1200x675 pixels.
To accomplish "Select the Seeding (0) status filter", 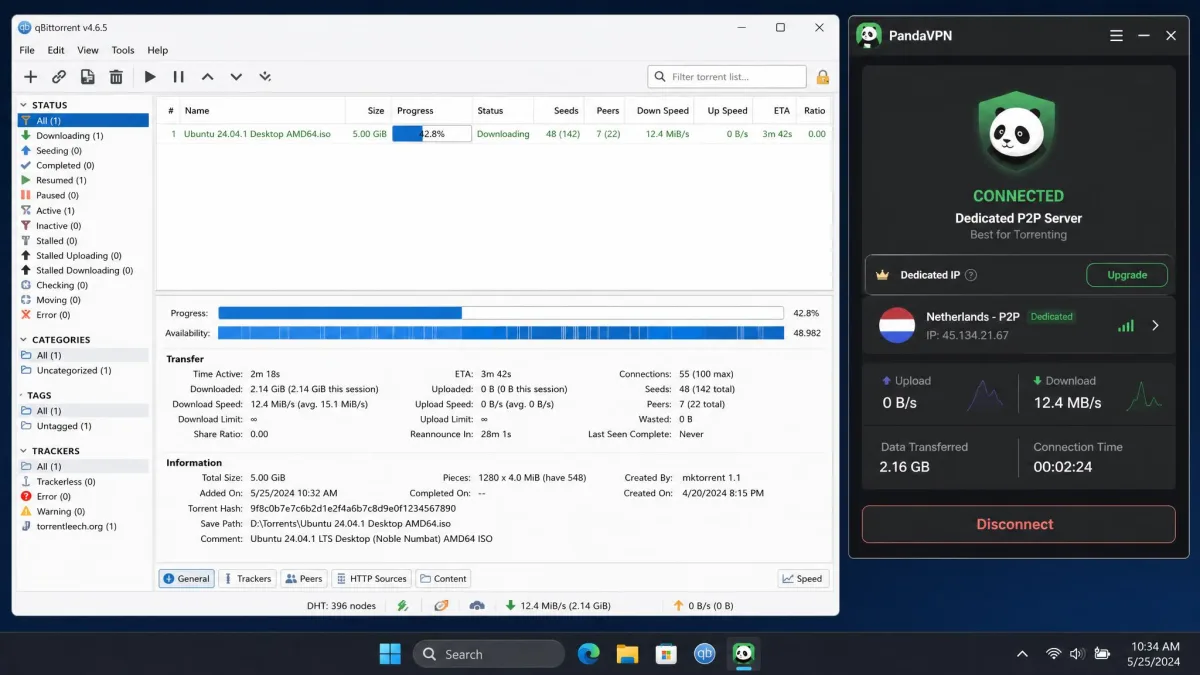I will pyautogui.click(x=59, y=150).
